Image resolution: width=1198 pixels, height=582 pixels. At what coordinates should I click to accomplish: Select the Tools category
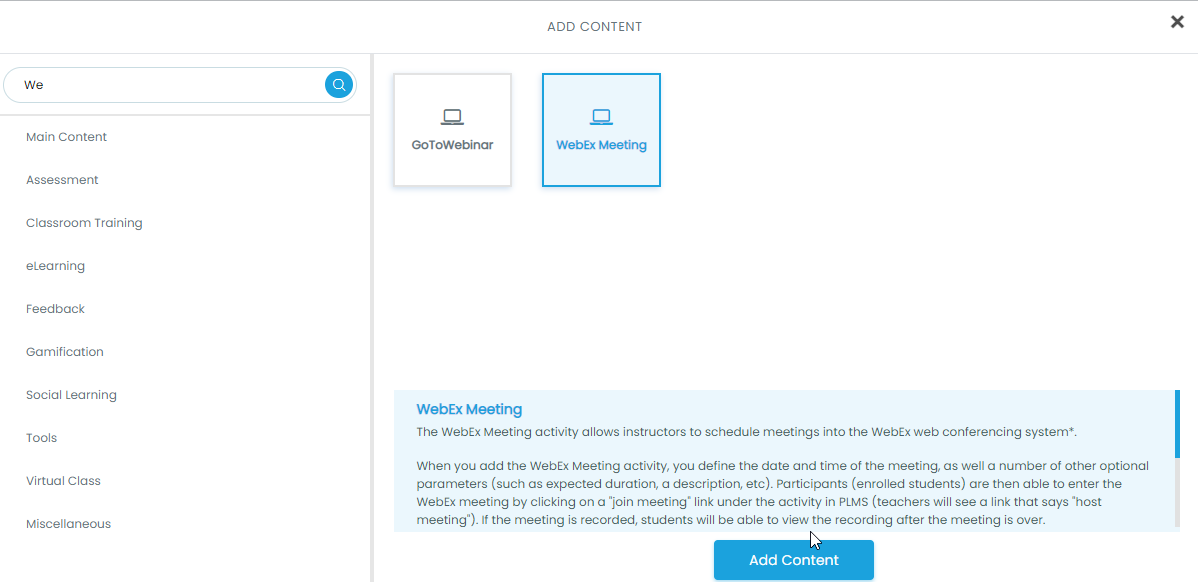pos(41,438)
